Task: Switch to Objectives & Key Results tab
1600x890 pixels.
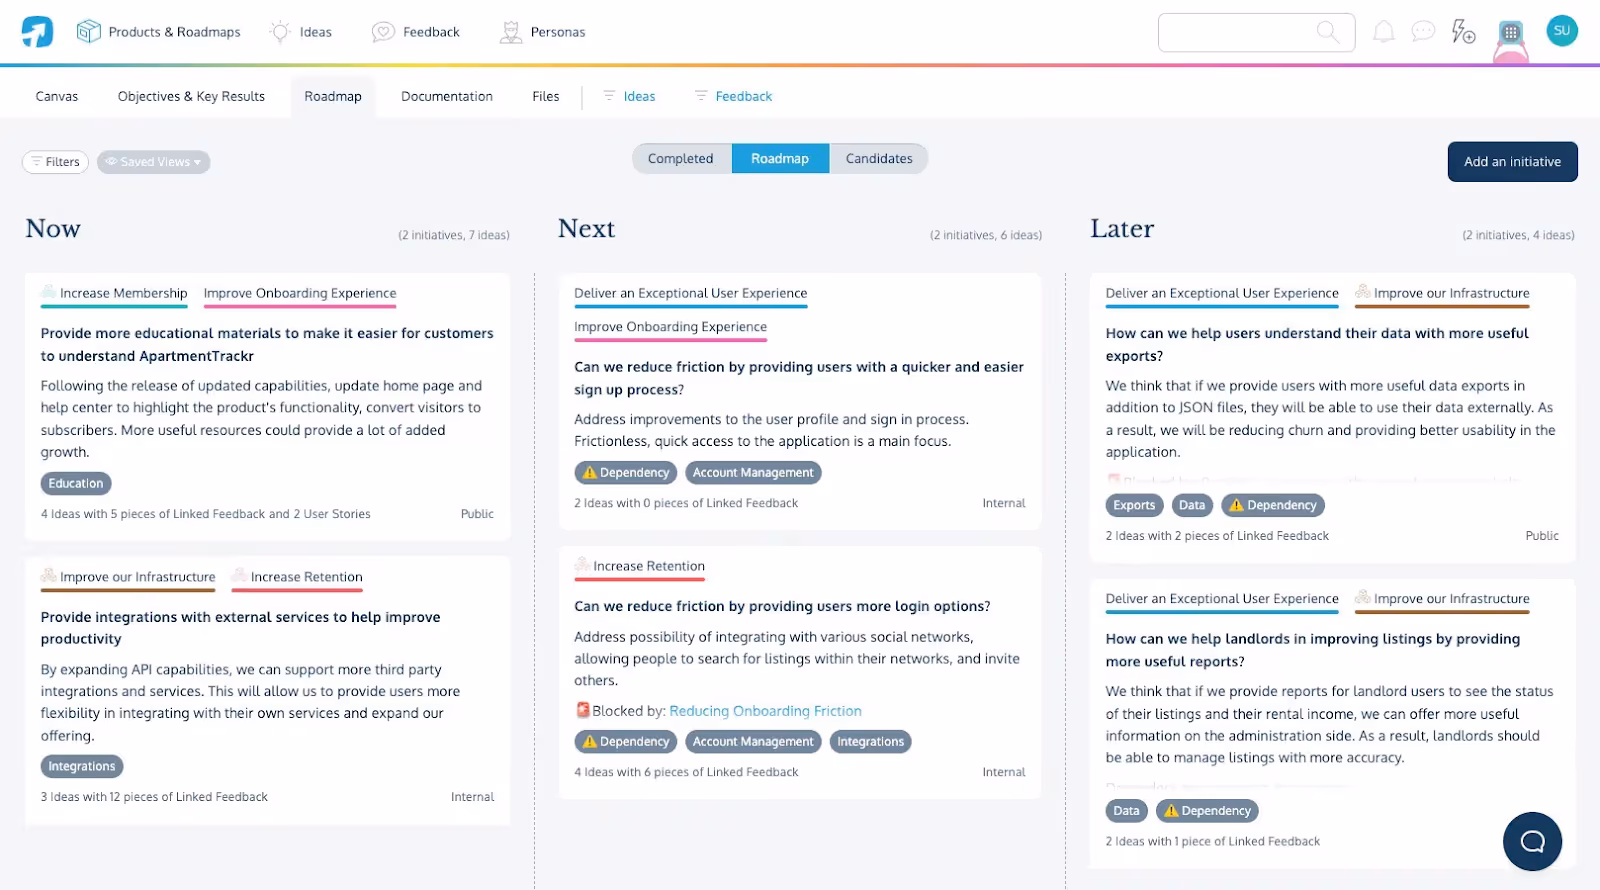Action: (x=191, y=96)
